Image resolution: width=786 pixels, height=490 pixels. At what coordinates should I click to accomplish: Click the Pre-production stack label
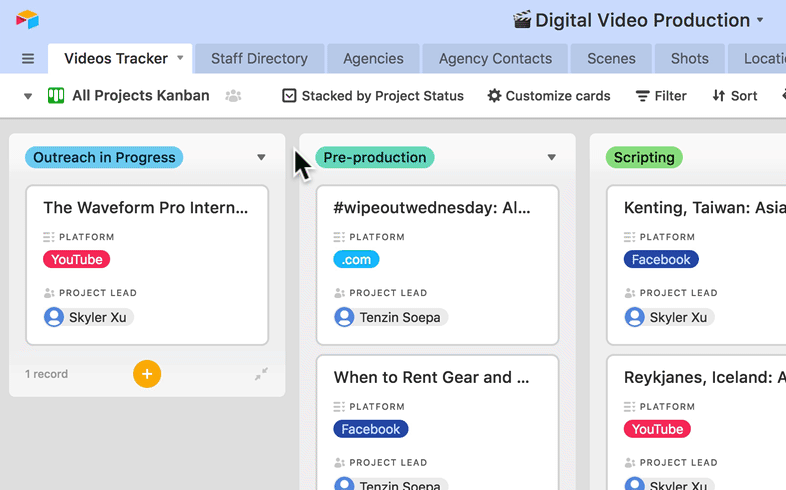(374, 157)
